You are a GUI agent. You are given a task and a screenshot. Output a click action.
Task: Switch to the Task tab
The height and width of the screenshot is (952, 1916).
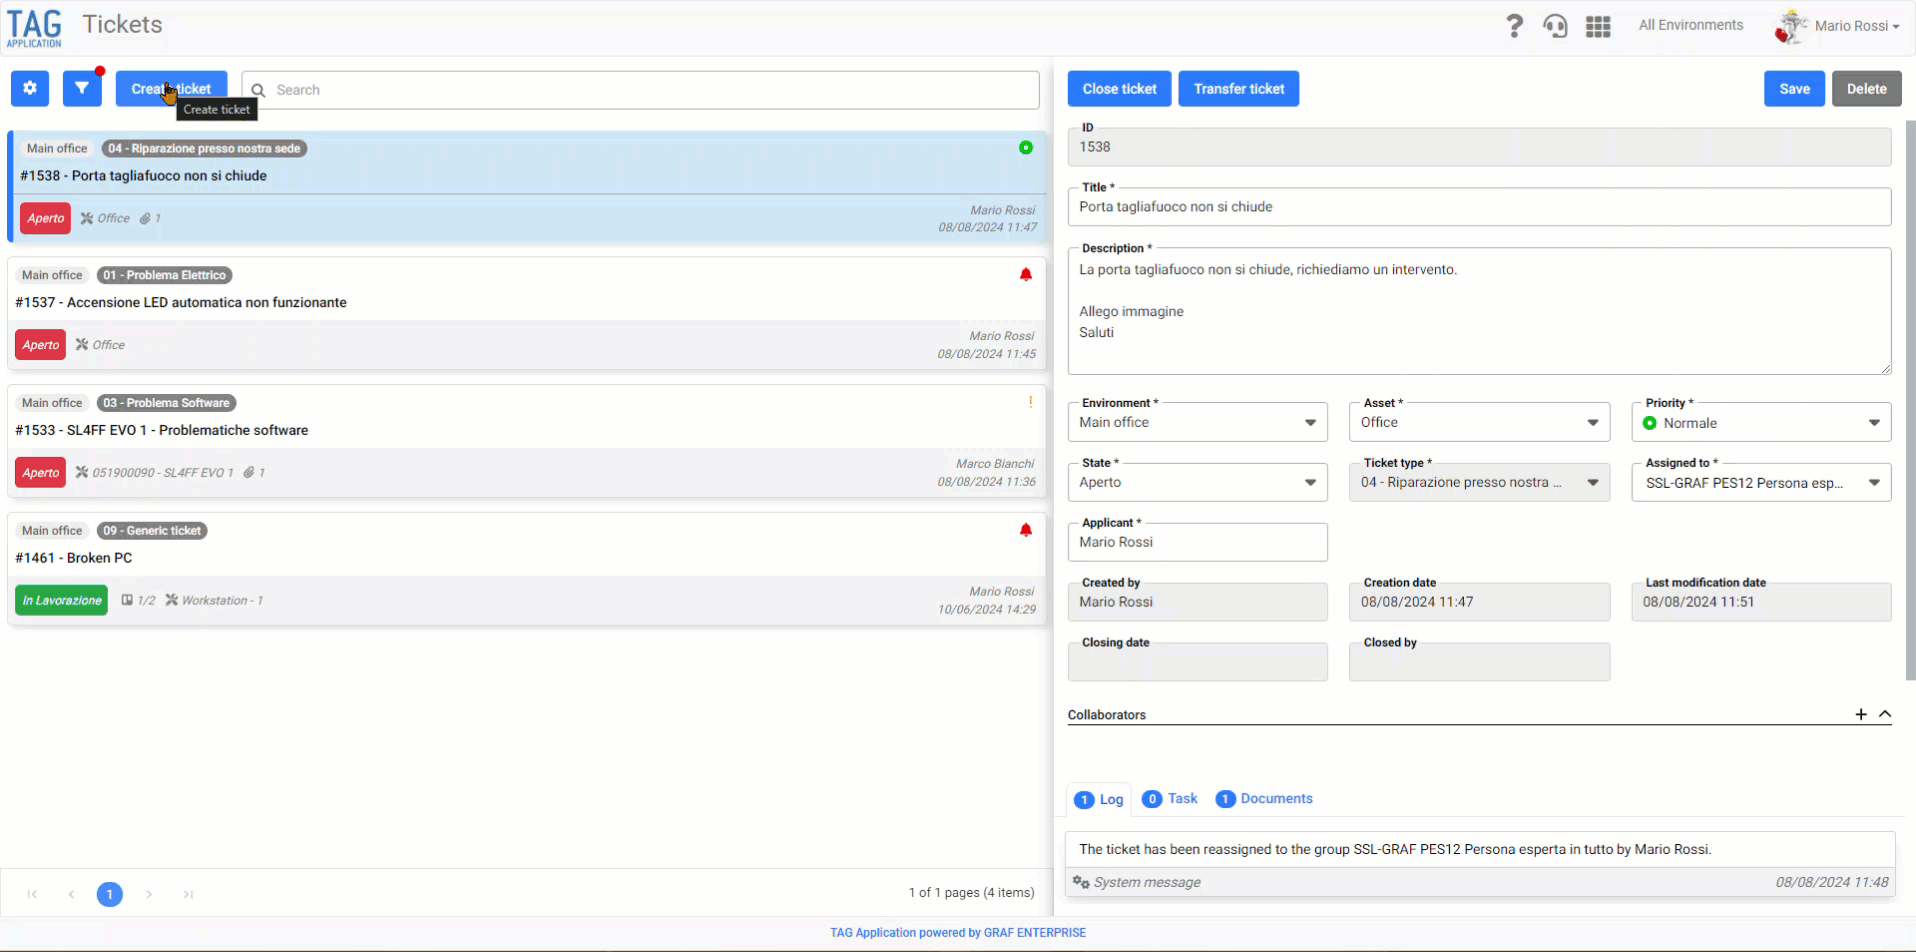tap(1170, 798)
